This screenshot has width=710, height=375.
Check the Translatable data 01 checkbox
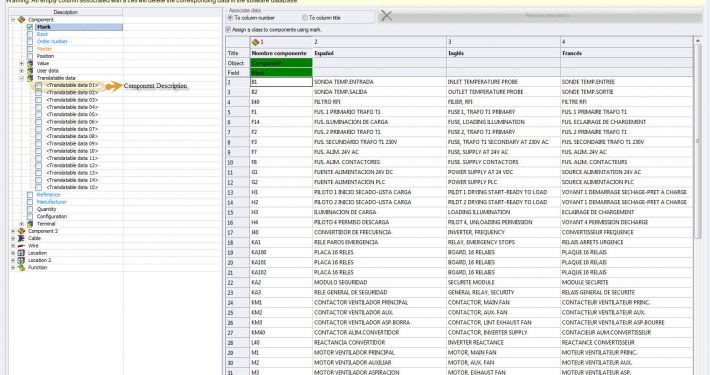point(38,85)
